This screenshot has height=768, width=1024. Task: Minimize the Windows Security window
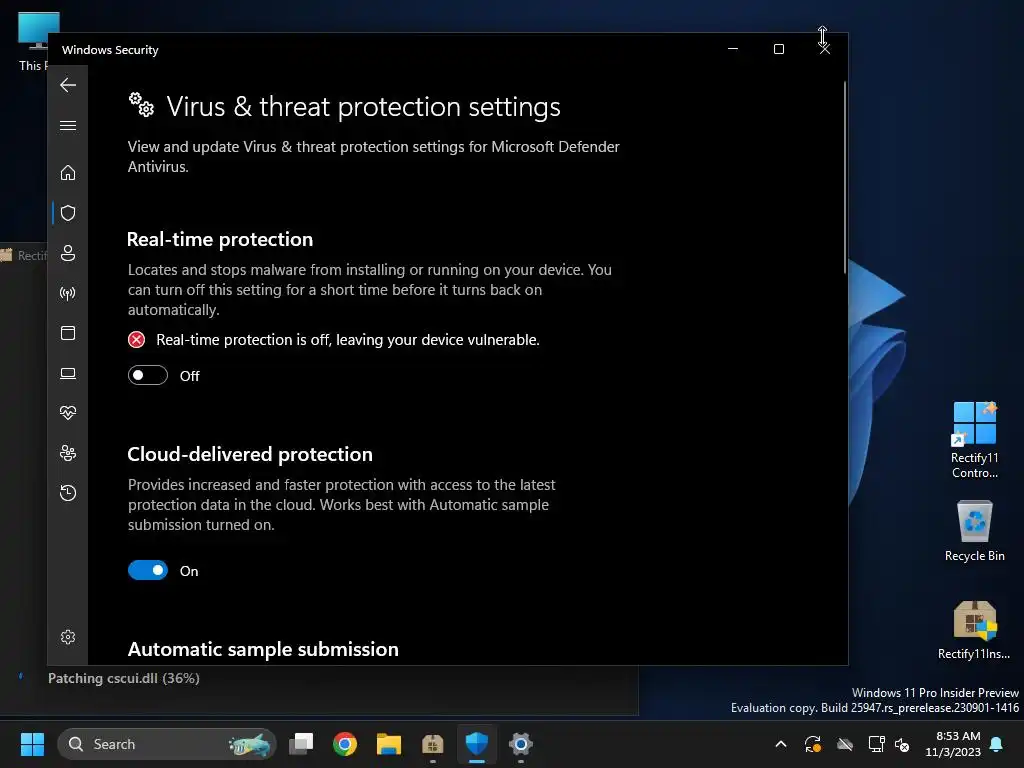pyautogui.click(x=733, y=49)
